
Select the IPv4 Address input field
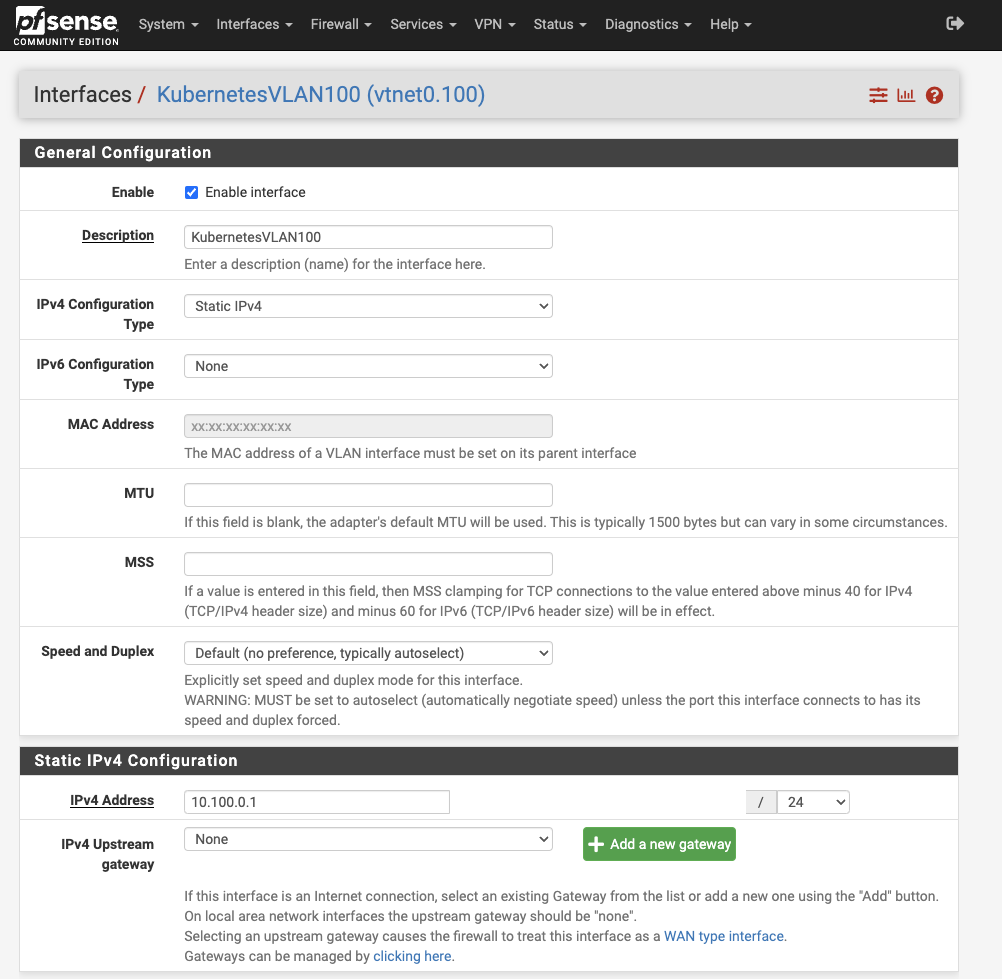(x=316, y=801)
